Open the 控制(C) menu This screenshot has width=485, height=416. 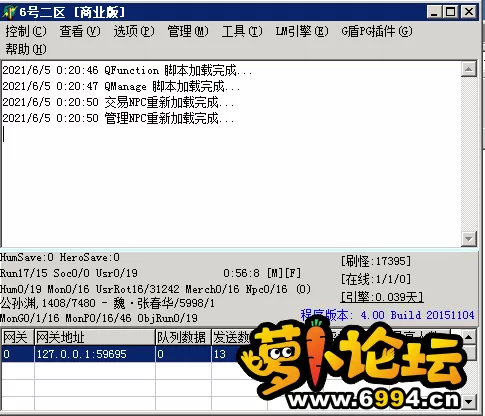(x=26, y=32)
